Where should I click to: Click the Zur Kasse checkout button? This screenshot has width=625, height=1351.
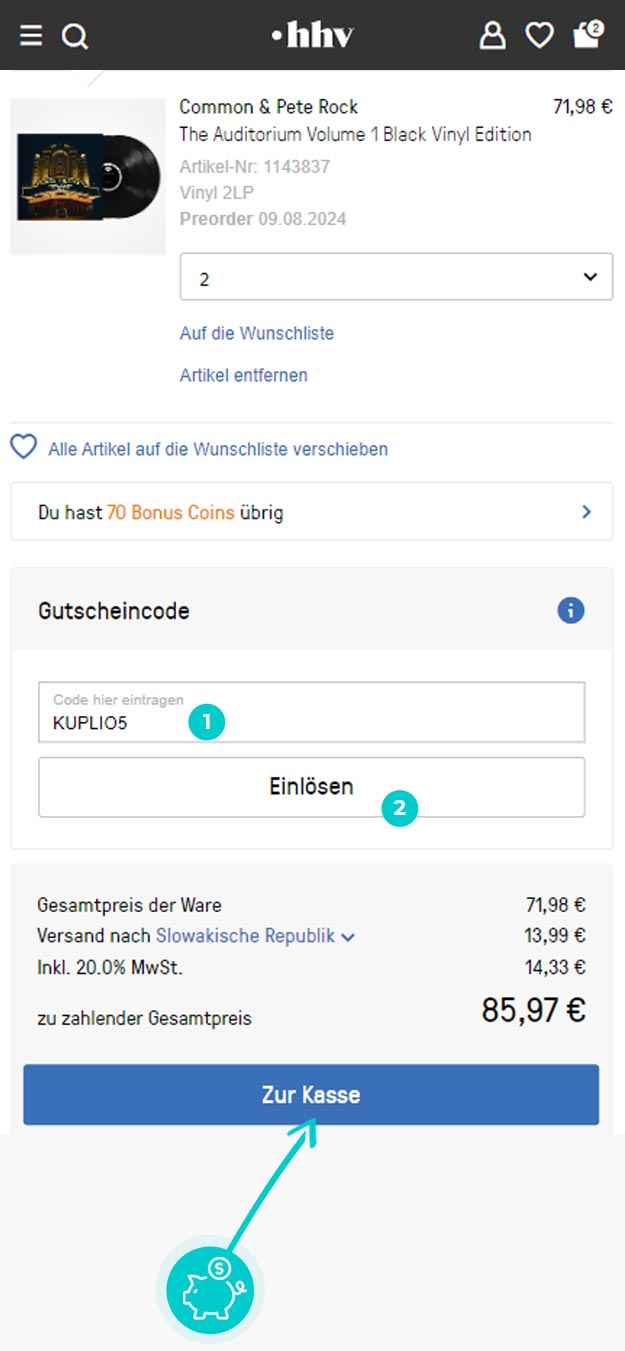(311, 1095)
